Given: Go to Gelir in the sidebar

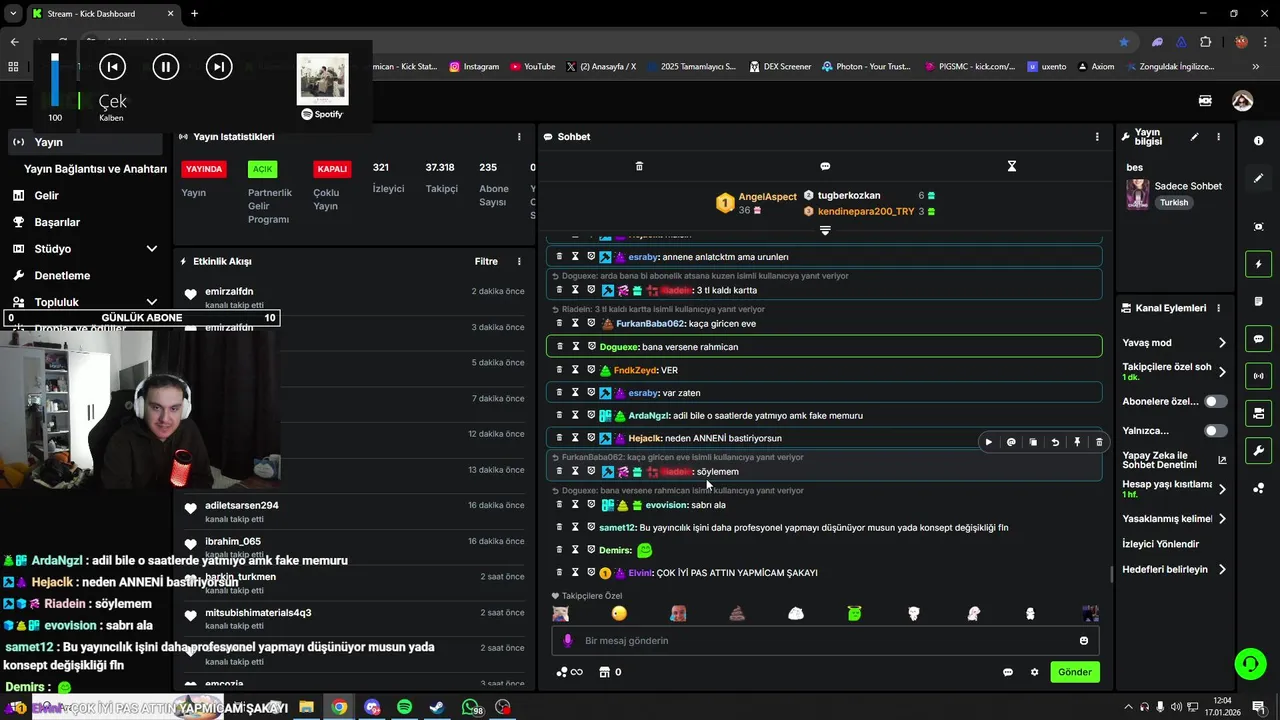Looking at the screenshot, I should (46, 196).
